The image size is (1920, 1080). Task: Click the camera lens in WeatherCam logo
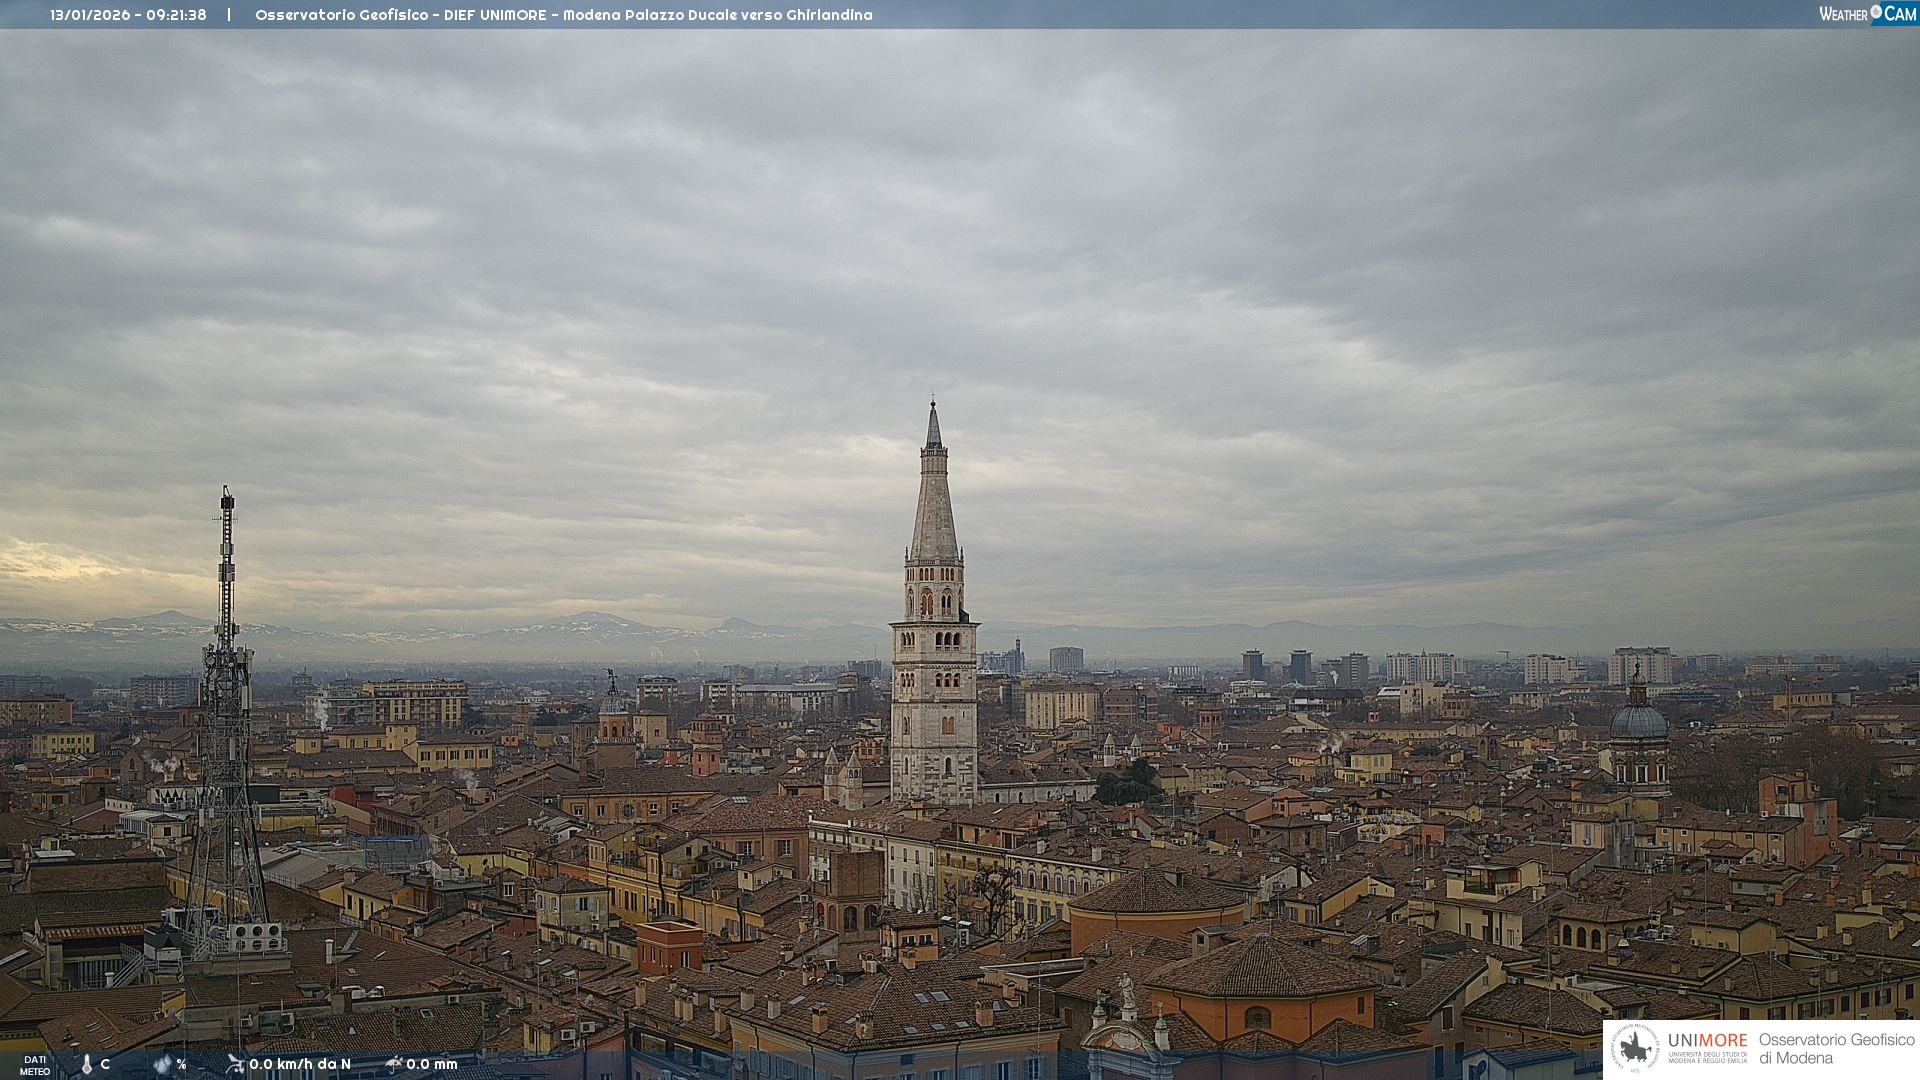coord(1876,11)
